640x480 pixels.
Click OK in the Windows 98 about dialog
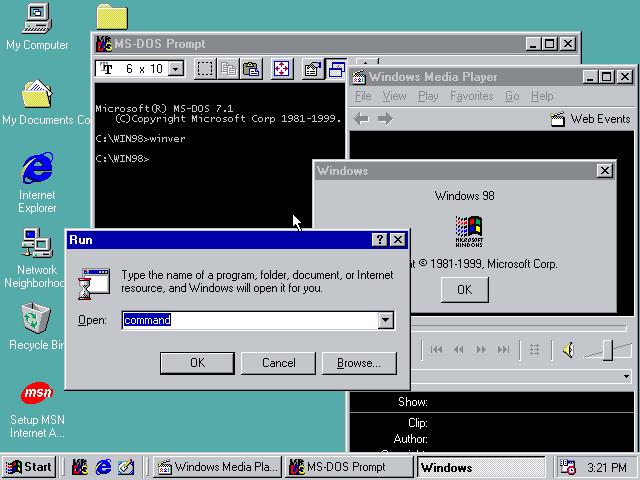[x=464, y=290]
